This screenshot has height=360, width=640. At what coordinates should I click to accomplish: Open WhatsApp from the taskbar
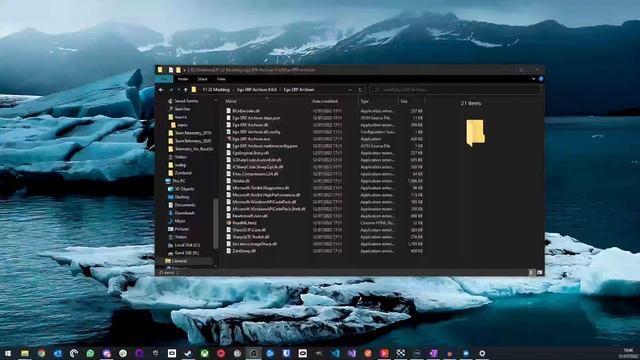90,353
